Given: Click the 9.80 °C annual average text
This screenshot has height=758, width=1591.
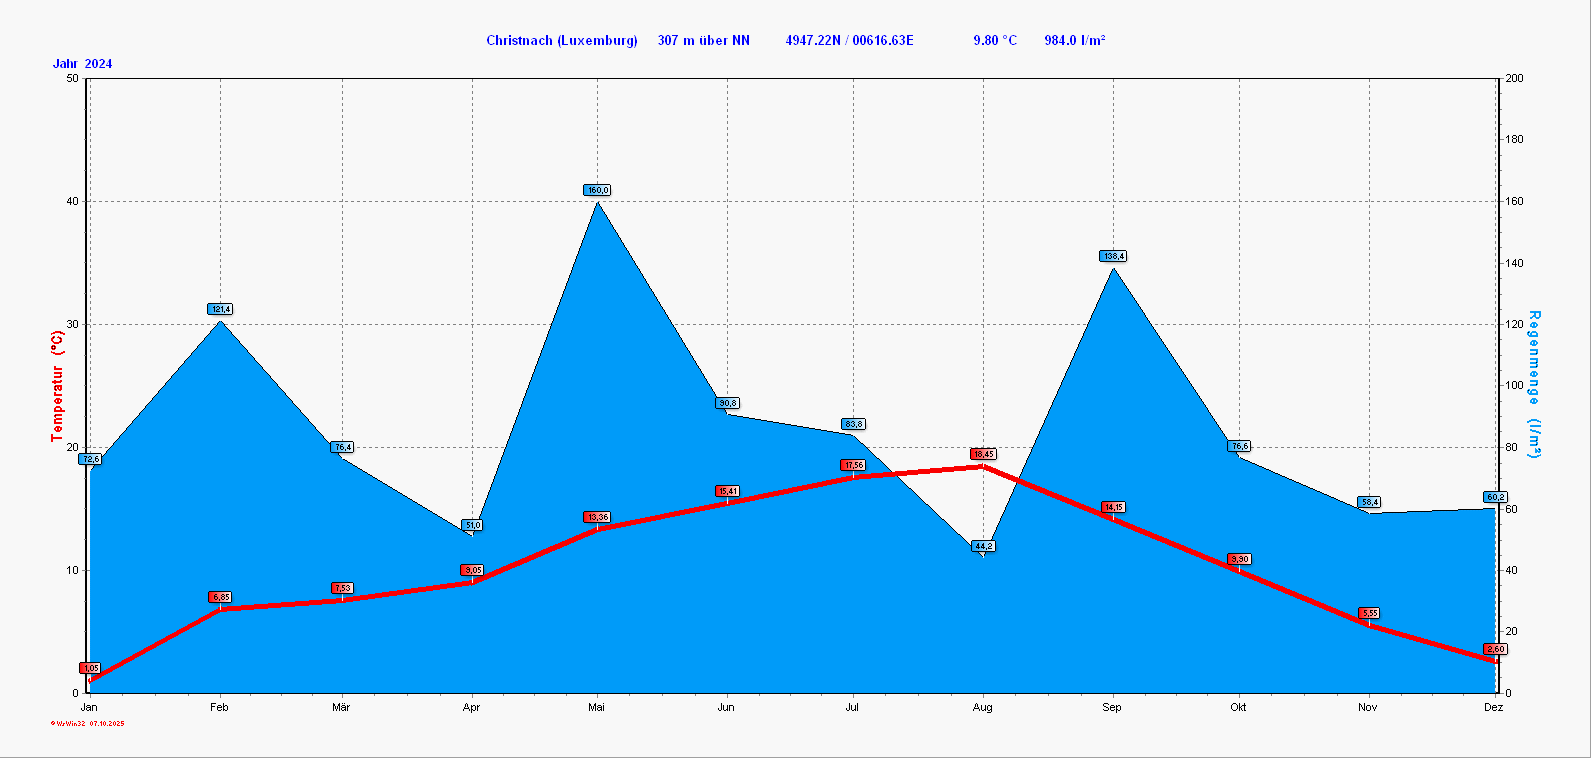Looking at the screenshot, I should point(994,41).
